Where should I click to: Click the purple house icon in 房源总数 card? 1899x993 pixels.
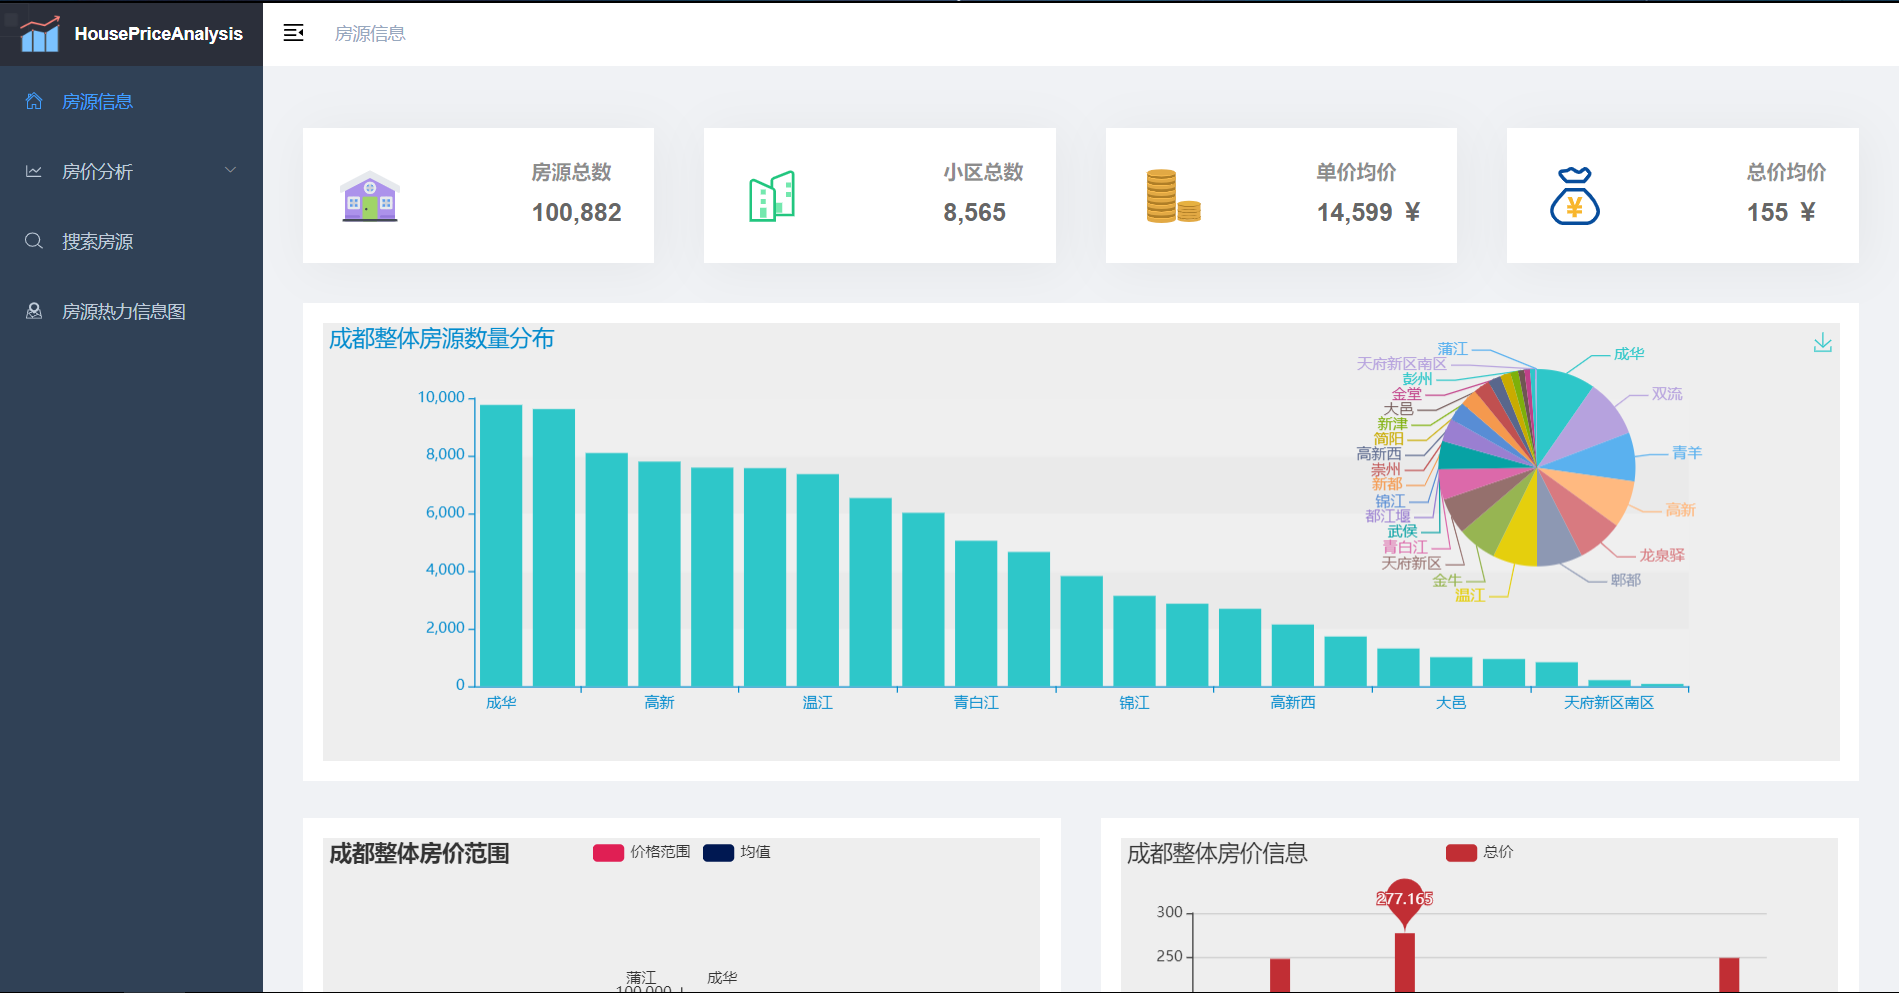pos(370,196)
